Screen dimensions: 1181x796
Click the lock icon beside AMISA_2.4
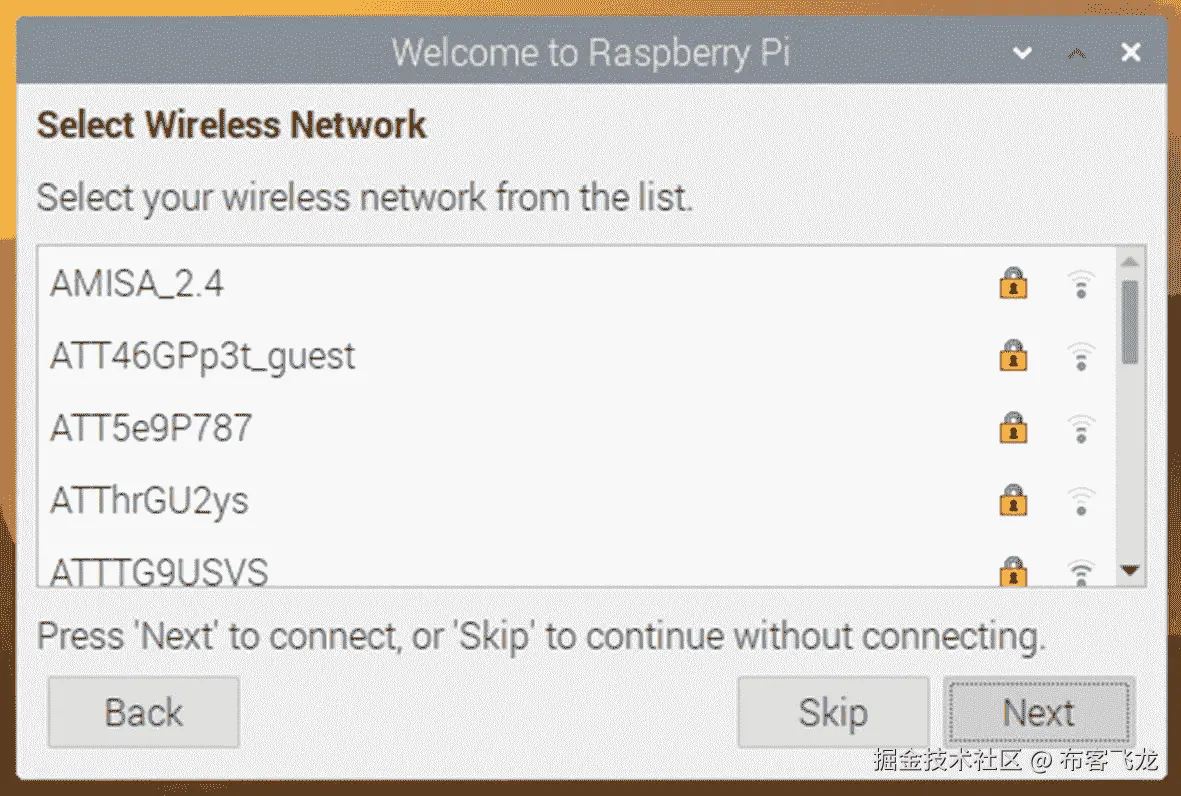point(1013,284)
